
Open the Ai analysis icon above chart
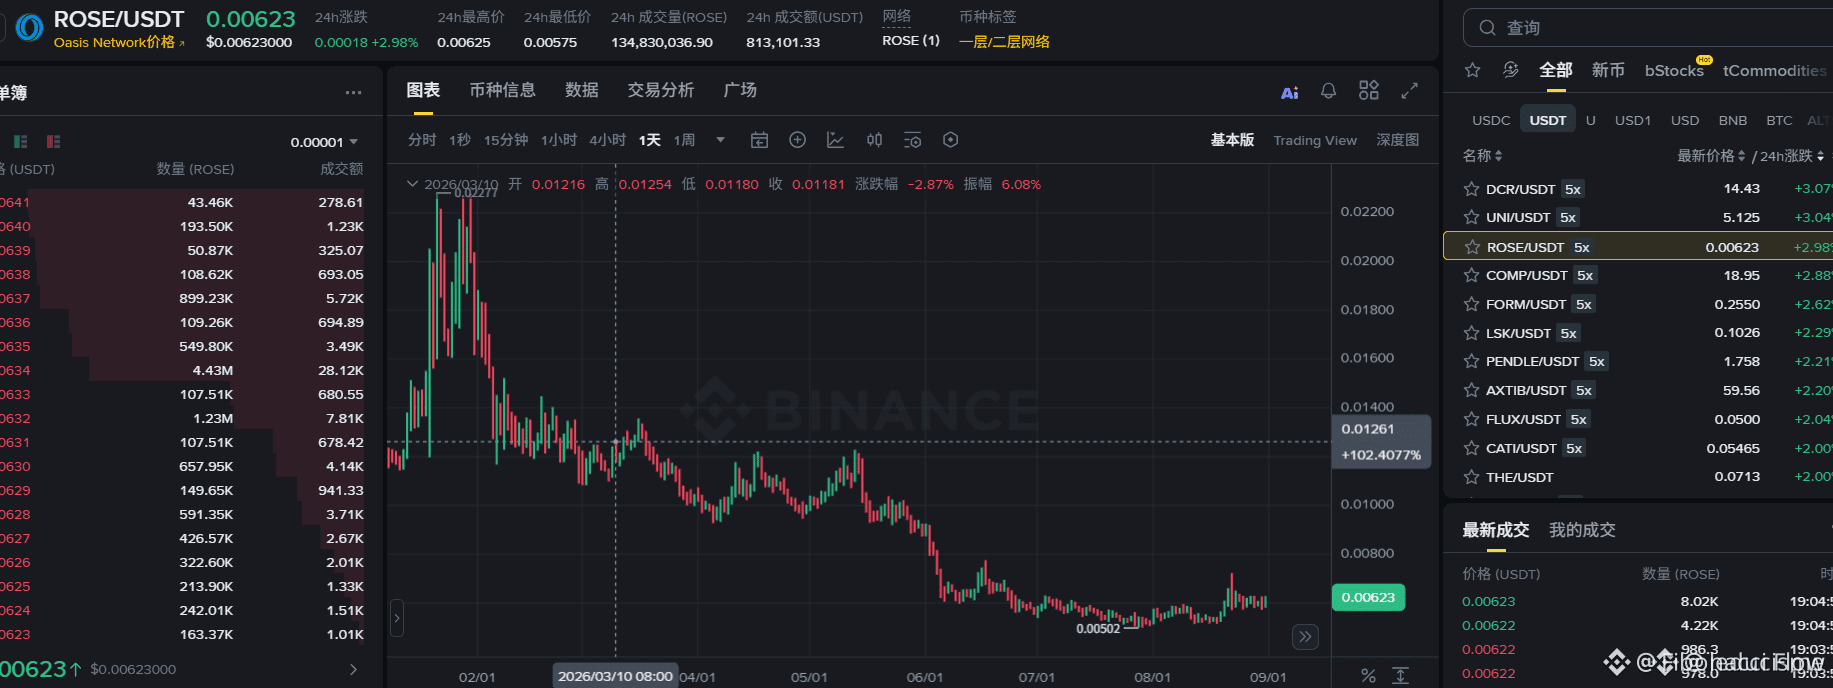[x=1289, y=92]
